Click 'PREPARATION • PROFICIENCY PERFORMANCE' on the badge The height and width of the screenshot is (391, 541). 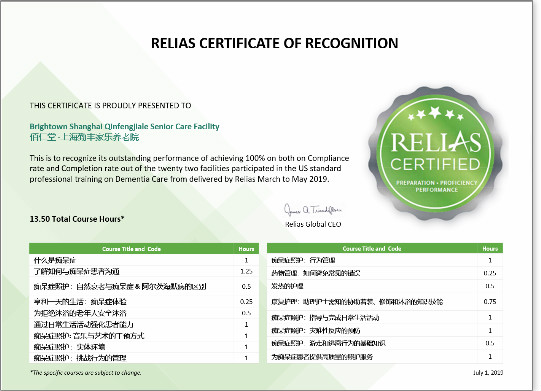click(436, 186)
